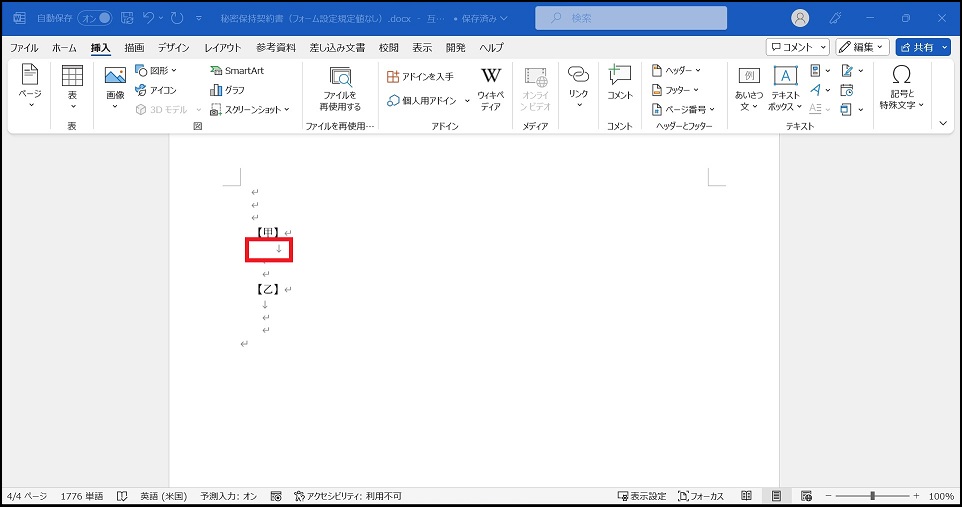The width and height of the screenshot is (962, 507).
Task: Click アクセシビリティ: 利用不可 status
Action: click(347, 496)
